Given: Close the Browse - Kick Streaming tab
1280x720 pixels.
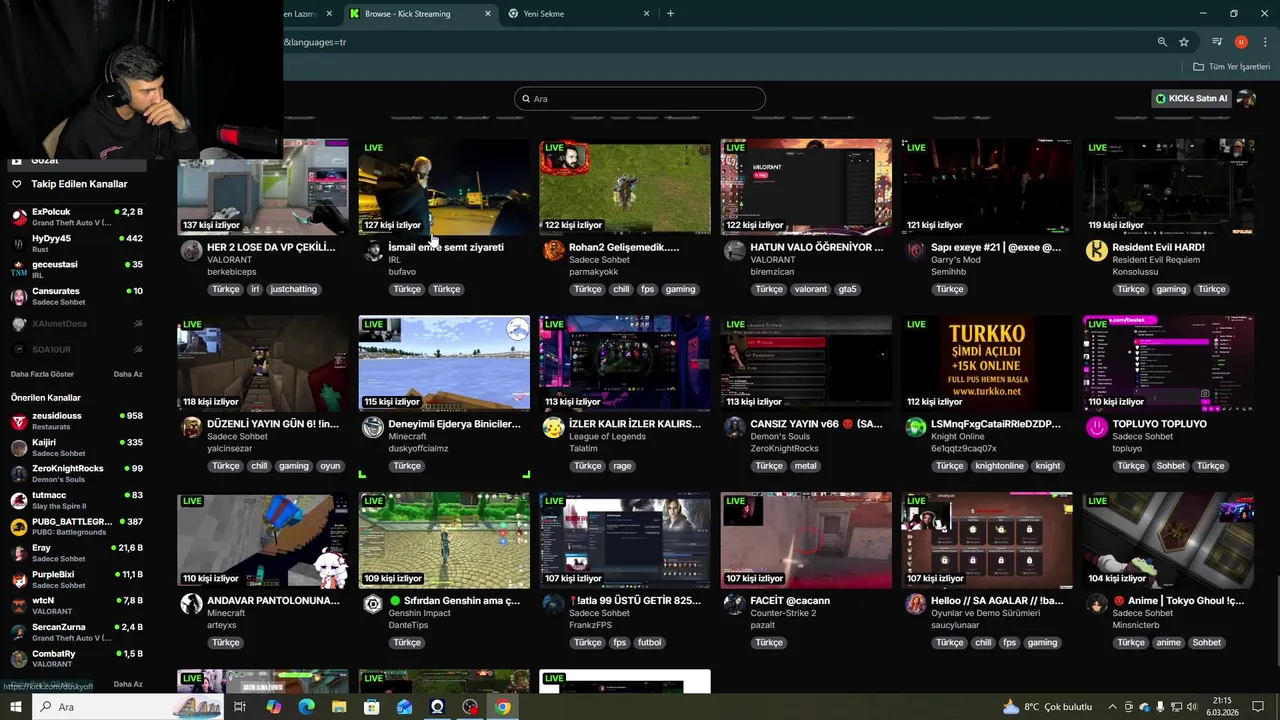Looking at the screenshot, I should (488, 14).
